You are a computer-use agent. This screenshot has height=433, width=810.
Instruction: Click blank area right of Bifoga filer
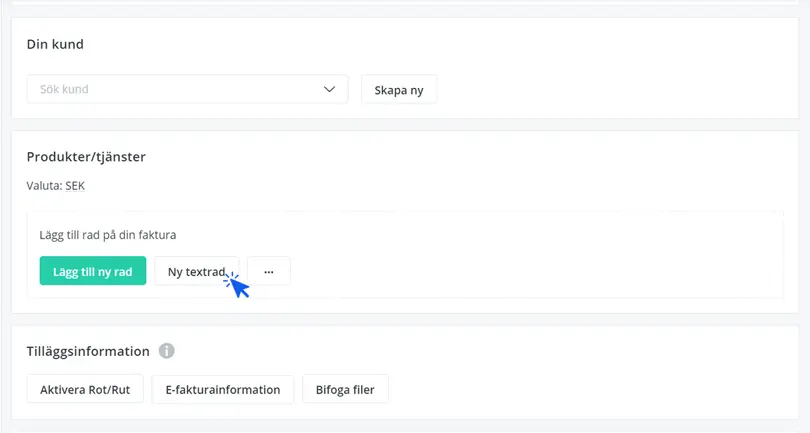(589, 389)
